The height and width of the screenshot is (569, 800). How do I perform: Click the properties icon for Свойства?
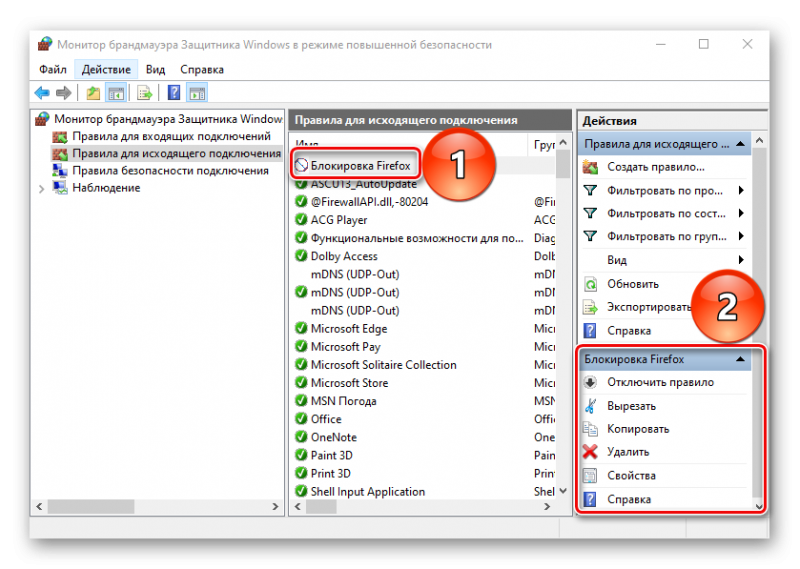(x=590, y=476)
